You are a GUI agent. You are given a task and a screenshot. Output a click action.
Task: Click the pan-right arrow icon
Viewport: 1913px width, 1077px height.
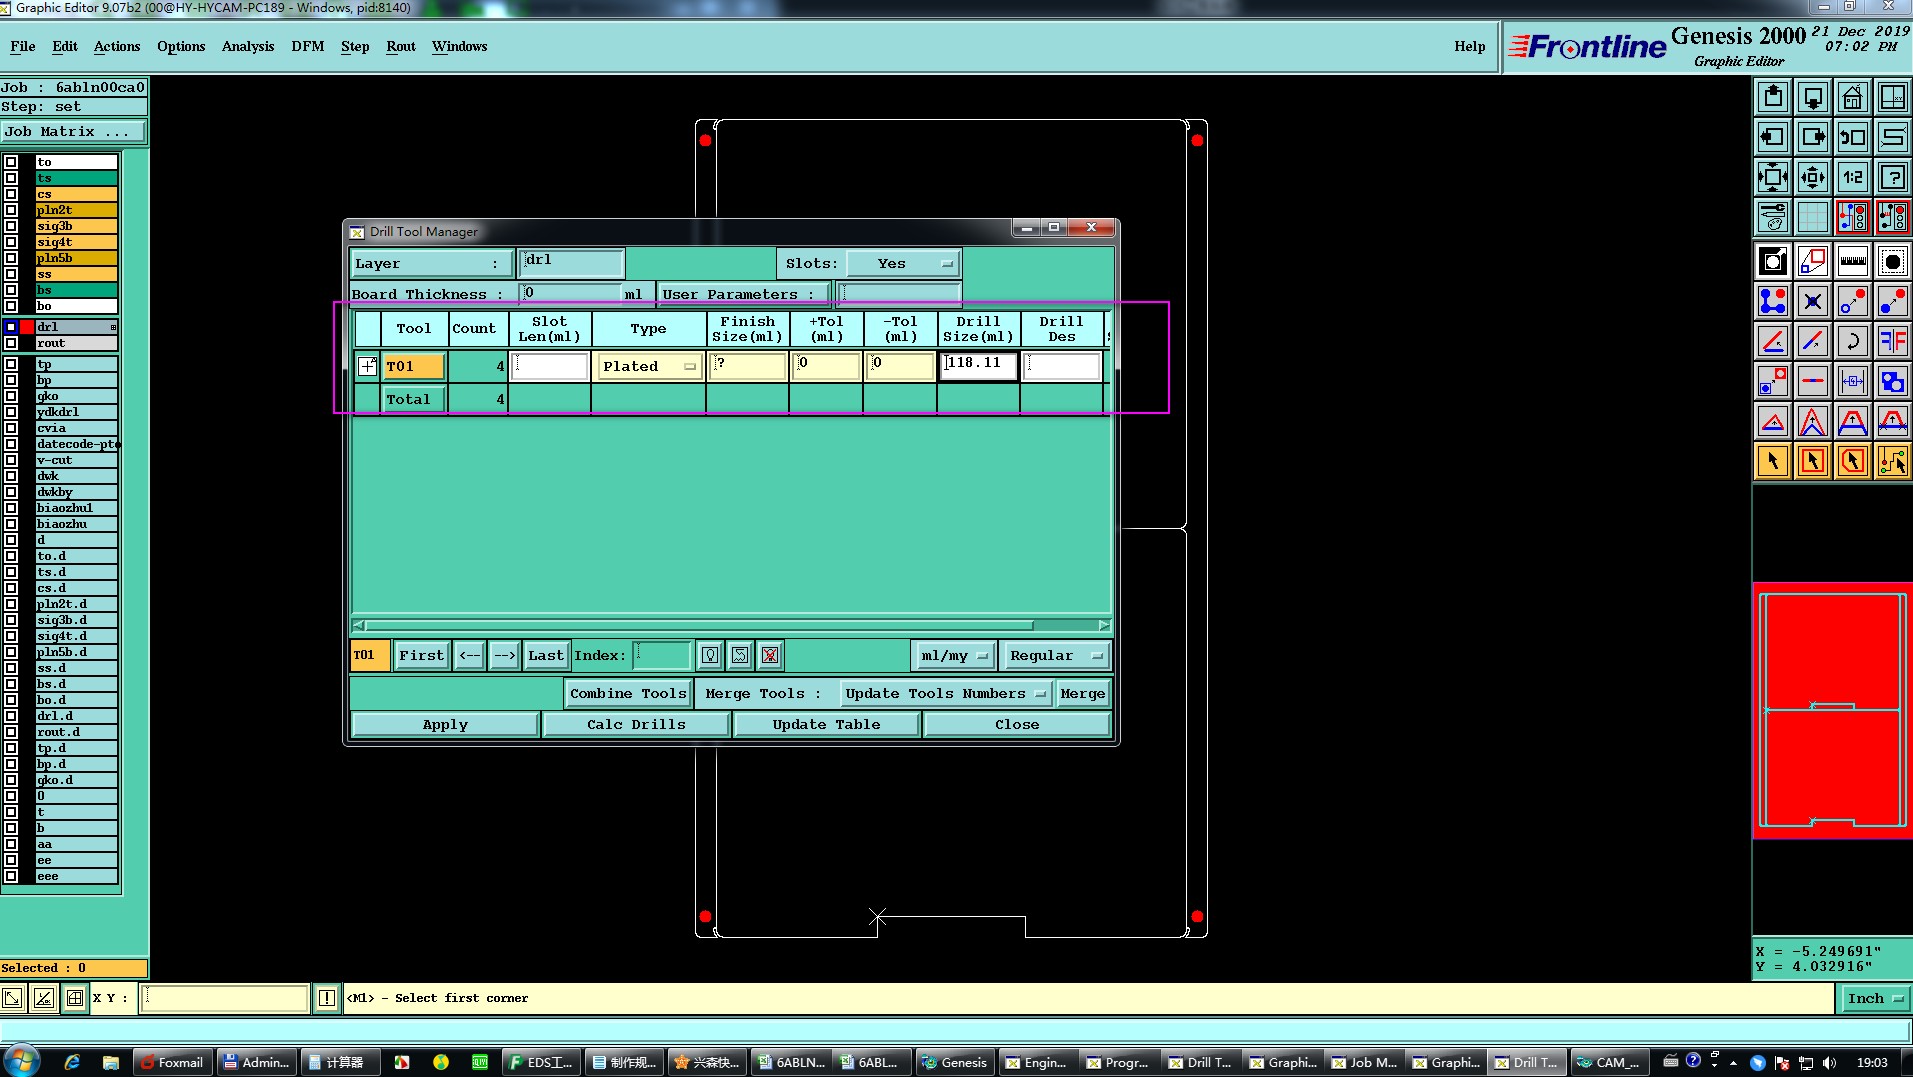tap(1813, 137)
